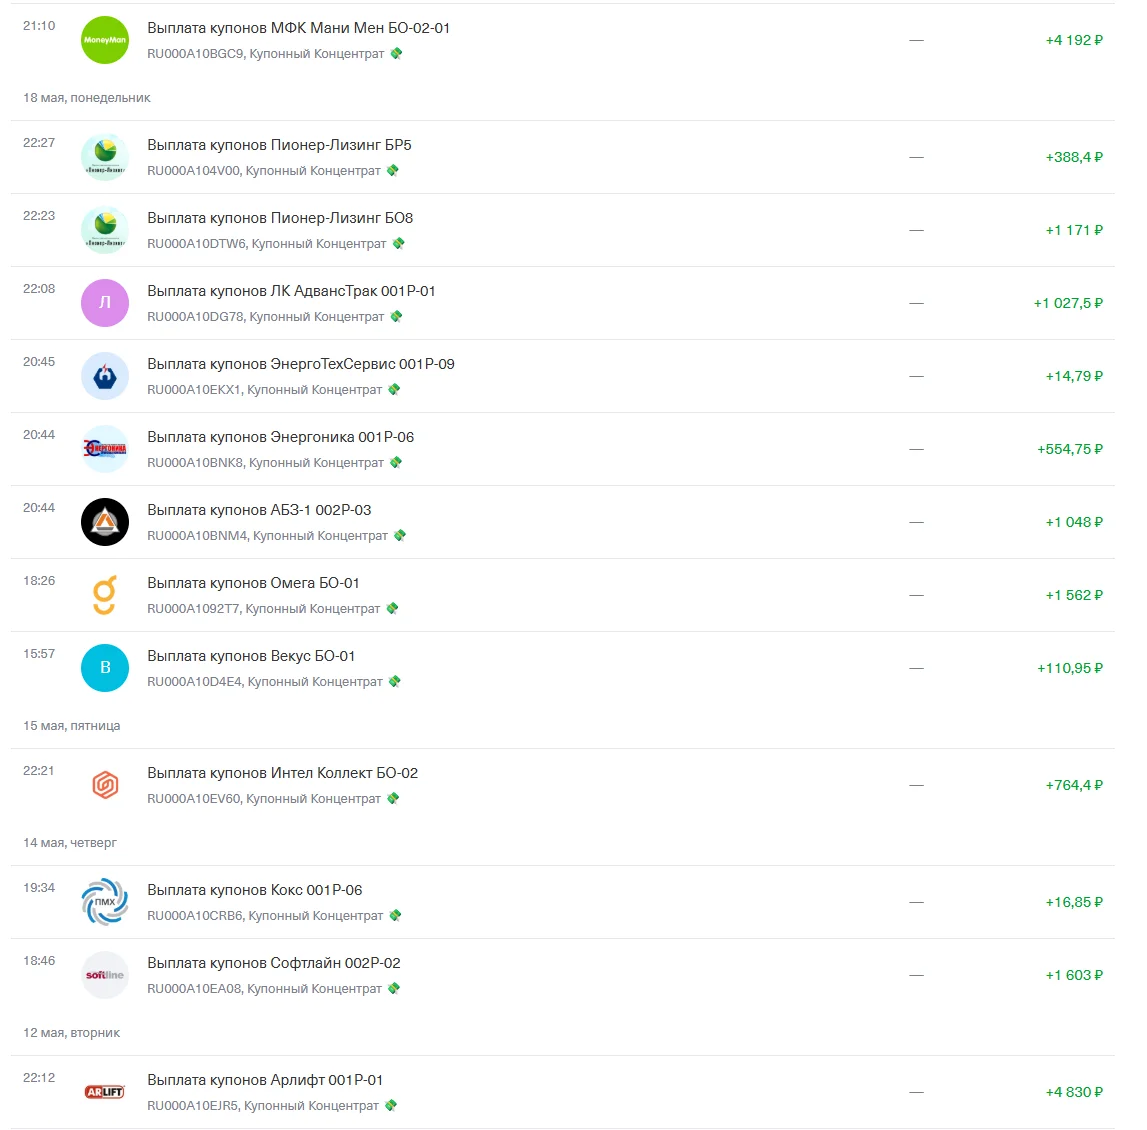Click the orange Омега logo icon
The height and width of the screenshot is (1130, 1147).
105,595
